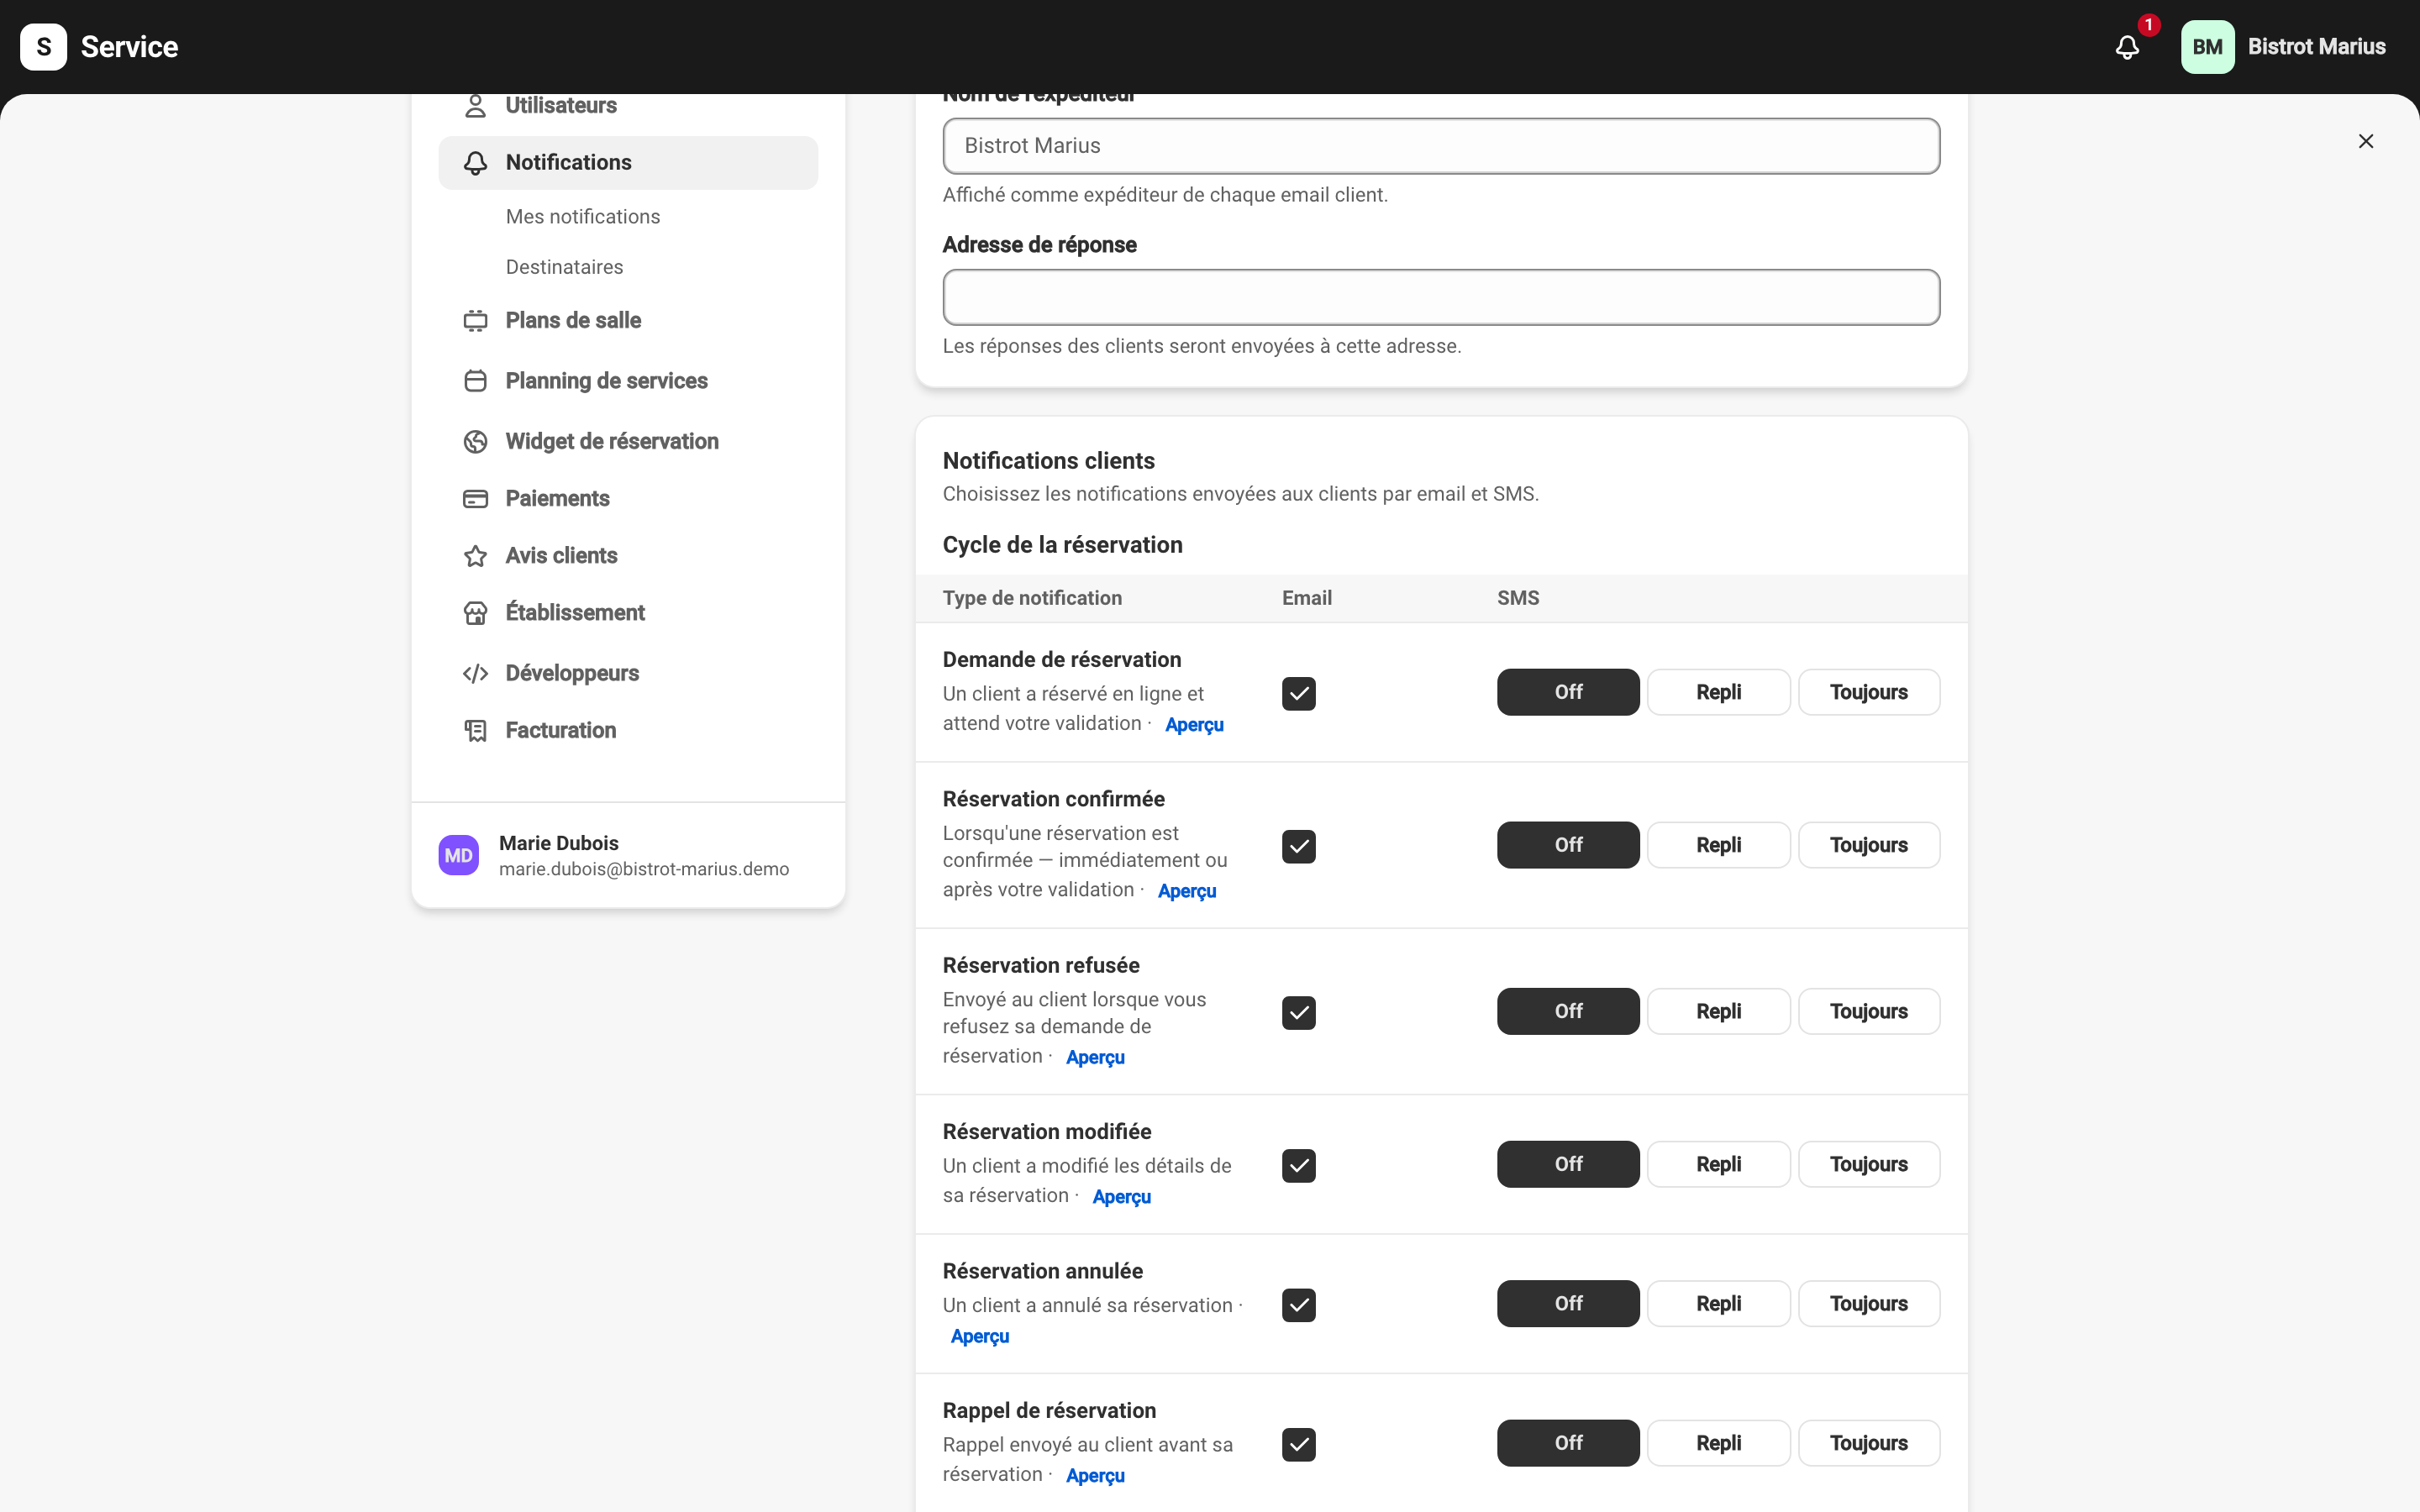Open Aperçu for Réservation confirmée

coord(1187,891)
